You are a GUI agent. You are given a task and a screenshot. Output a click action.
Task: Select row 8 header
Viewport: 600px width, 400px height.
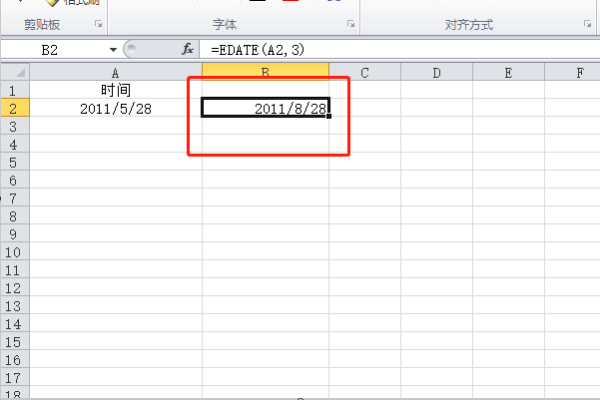point(15,216)
